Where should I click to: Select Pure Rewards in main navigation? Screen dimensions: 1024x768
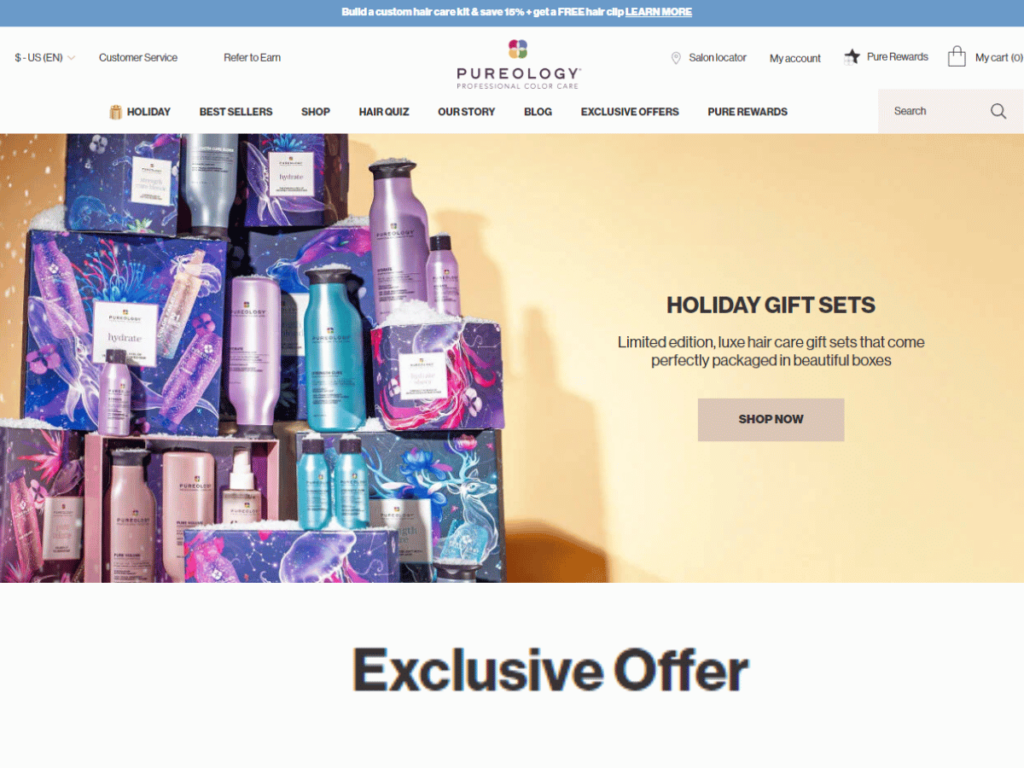pyautogui.click(x=748, y=112)
